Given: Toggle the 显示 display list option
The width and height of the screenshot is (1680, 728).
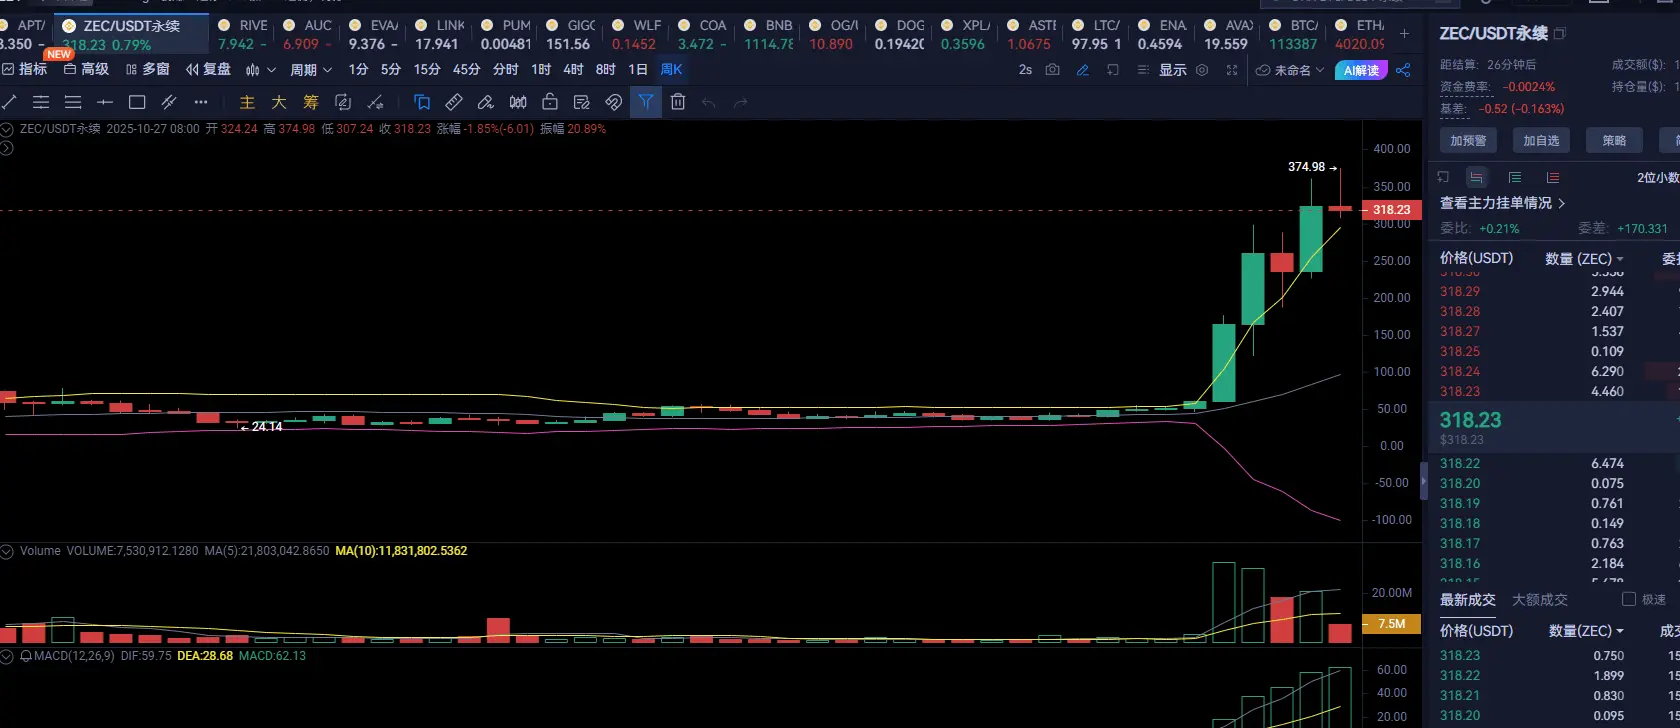Looking at the screenshot, I should (1161, 70).
